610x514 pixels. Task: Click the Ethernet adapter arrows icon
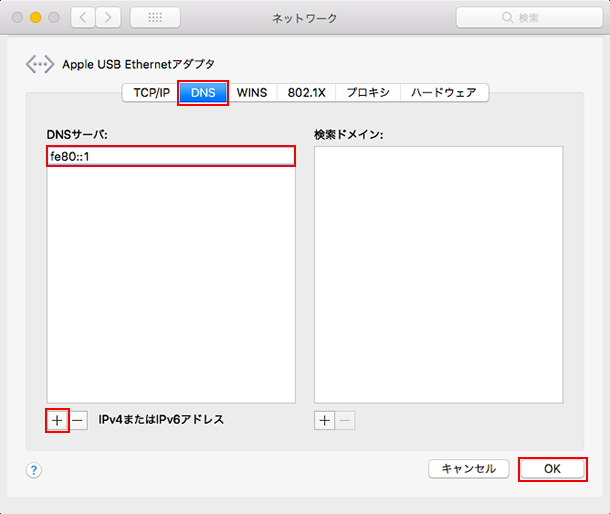tap(40, 64)
